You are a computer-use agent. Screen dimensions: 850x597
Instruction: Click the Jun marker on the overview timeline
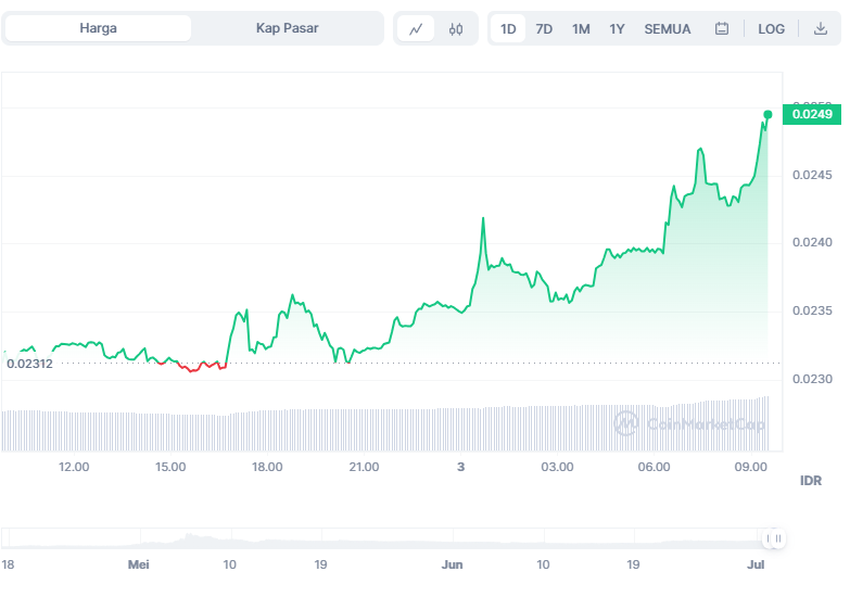click(452, 565)
